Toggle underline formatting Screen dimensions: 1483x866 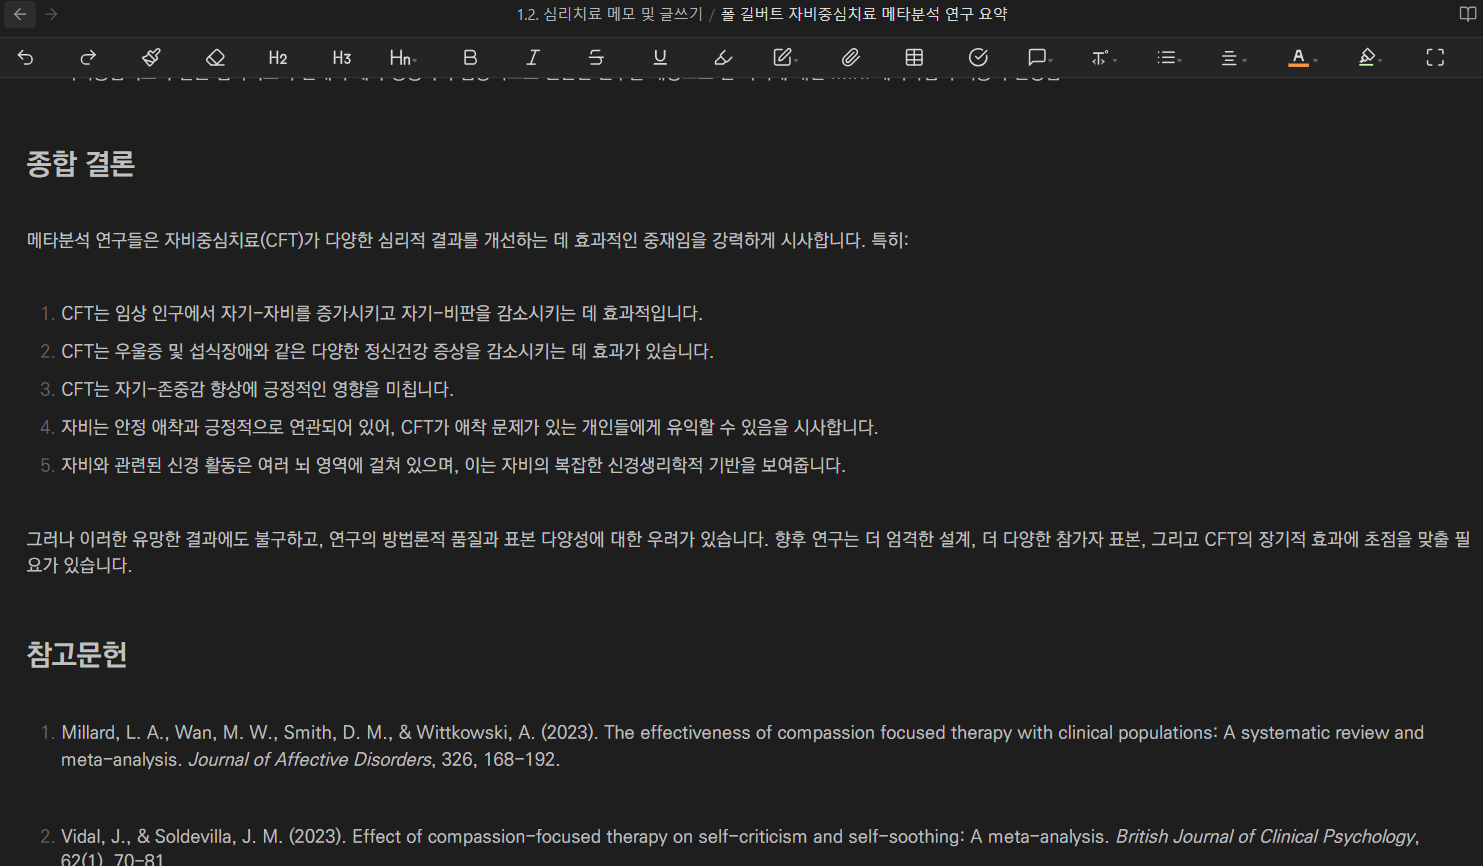click(660, 58)
